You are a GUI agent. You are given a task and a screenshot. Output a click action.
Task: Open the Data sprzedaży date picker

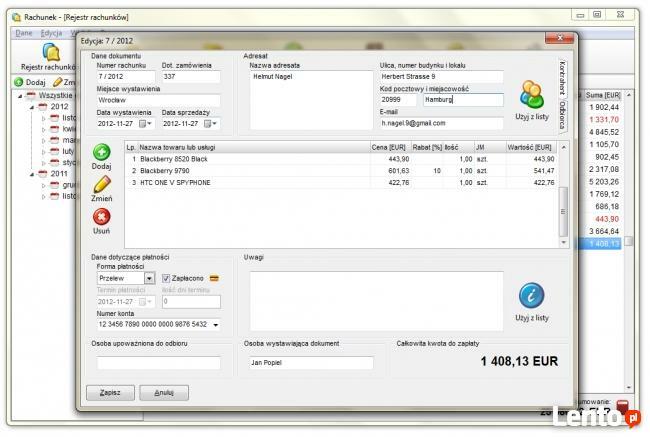213,124
